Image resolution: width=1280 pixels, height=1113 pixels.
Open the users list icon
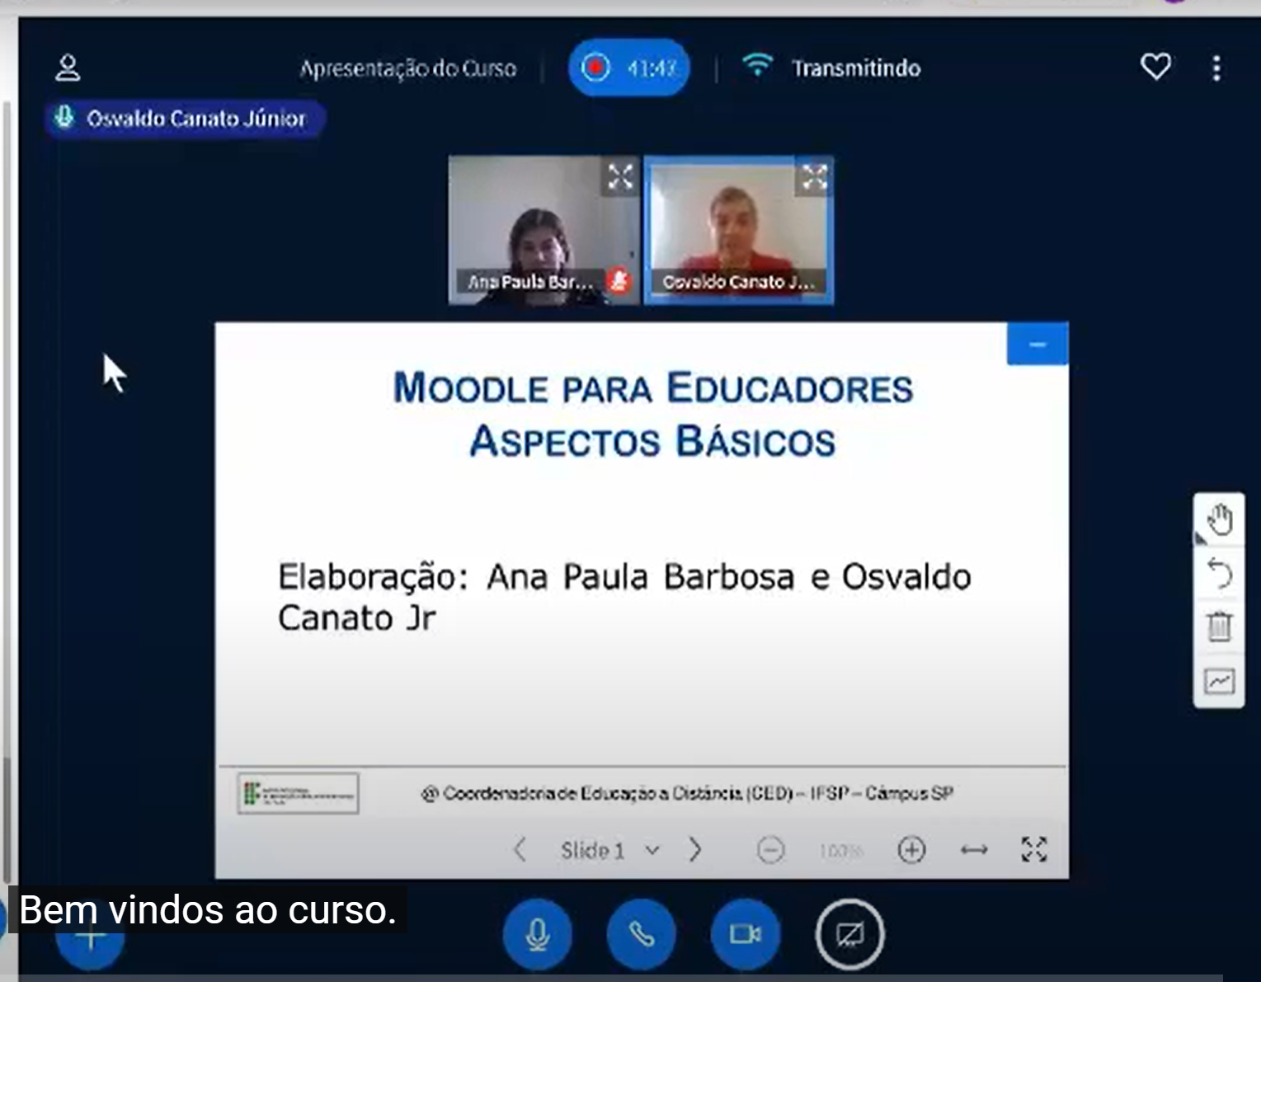(67, 67)
